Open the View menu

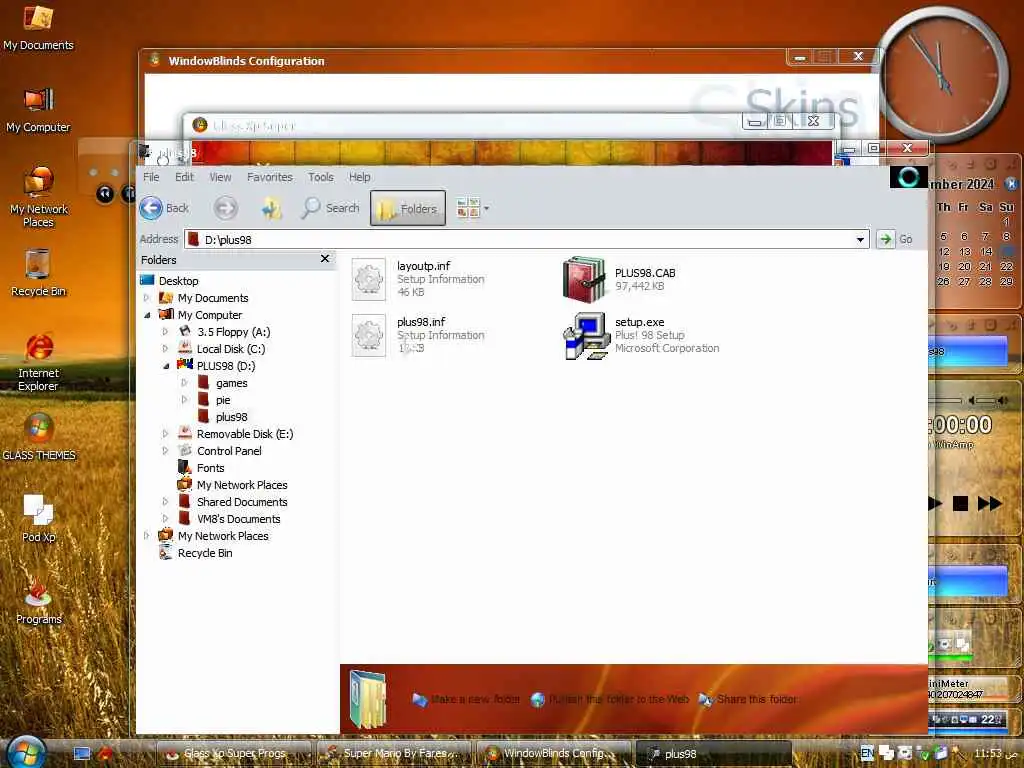point(220,177)
